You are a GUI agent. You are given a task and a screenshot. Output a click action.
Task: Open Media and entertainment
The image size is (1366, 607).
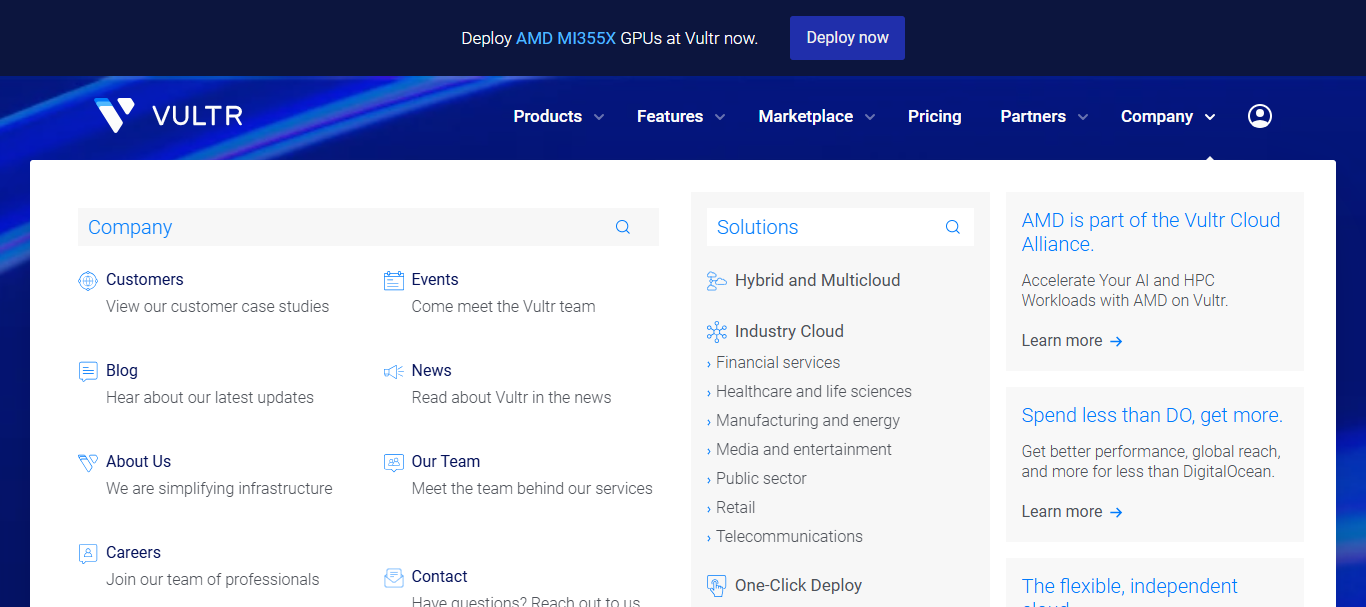pos(804,449)
